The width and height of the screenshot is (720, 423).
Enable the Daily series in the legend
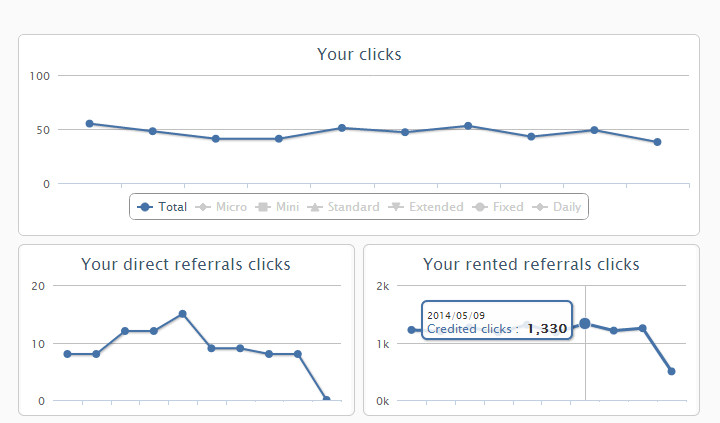point(559,207)
